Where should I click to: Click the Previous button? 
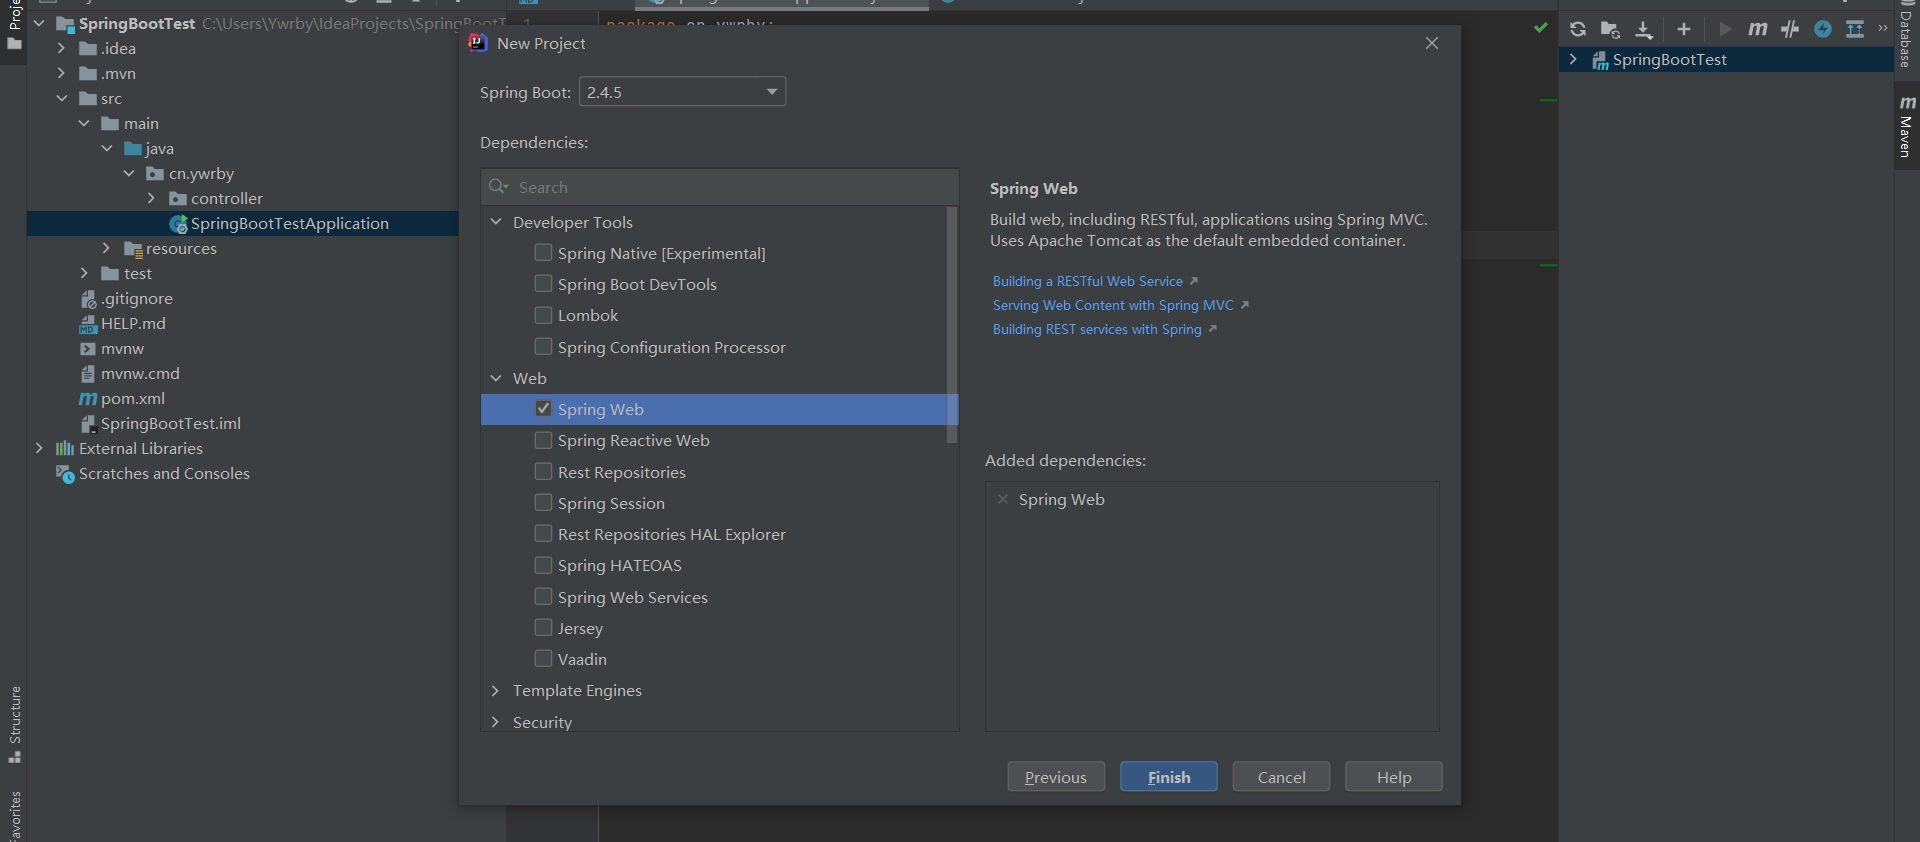(1056, 777)
